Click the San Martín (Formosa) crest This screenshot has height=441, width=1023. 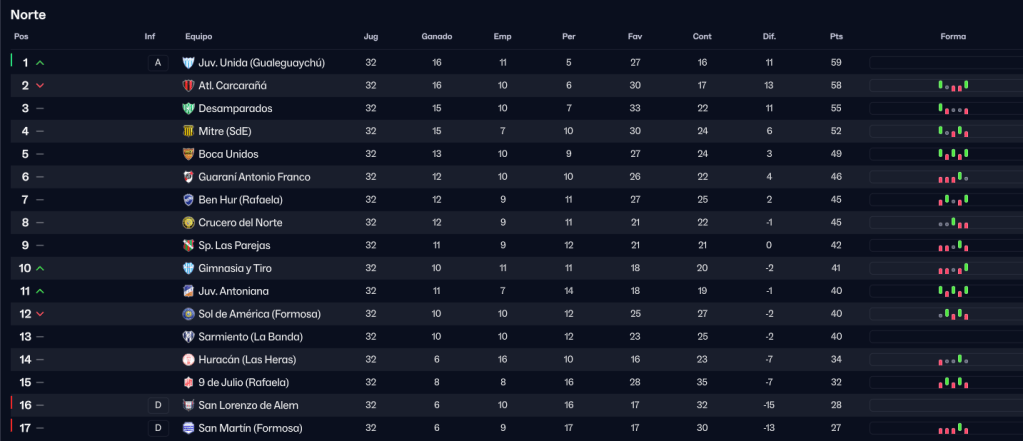[188, 428]
